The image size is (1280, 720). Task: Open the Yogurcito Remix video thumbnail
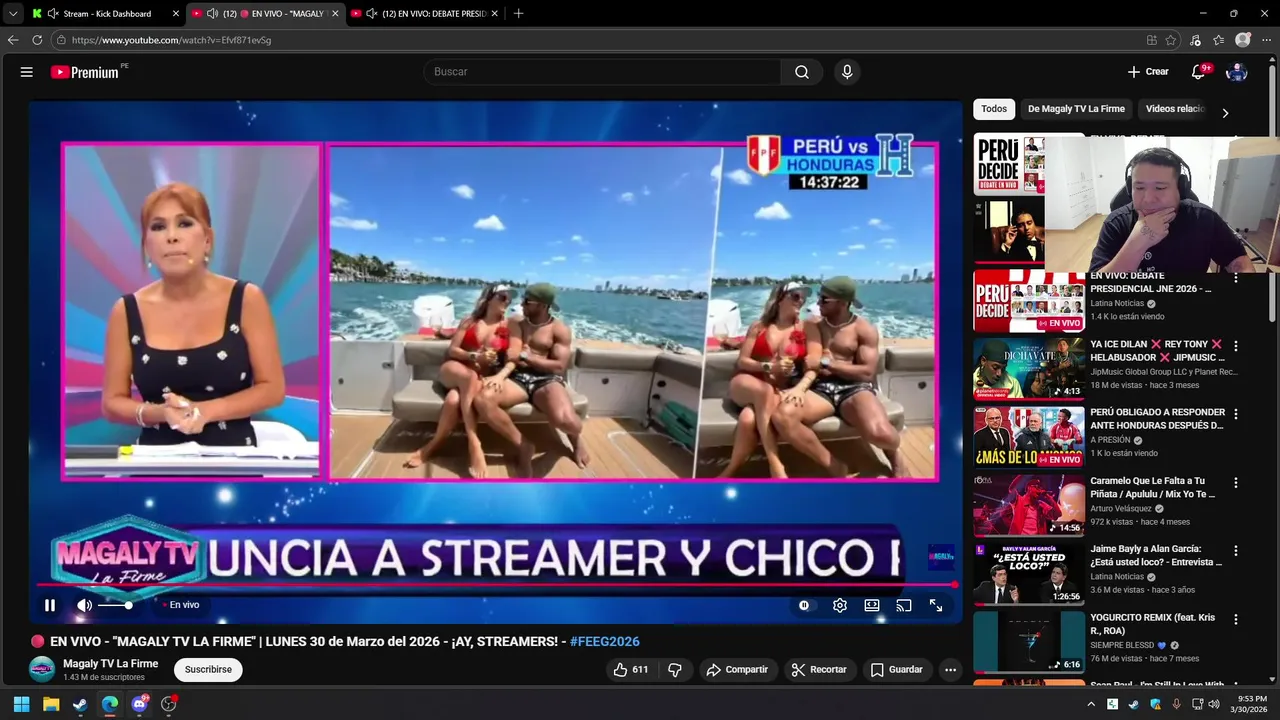pos(1029,641)
